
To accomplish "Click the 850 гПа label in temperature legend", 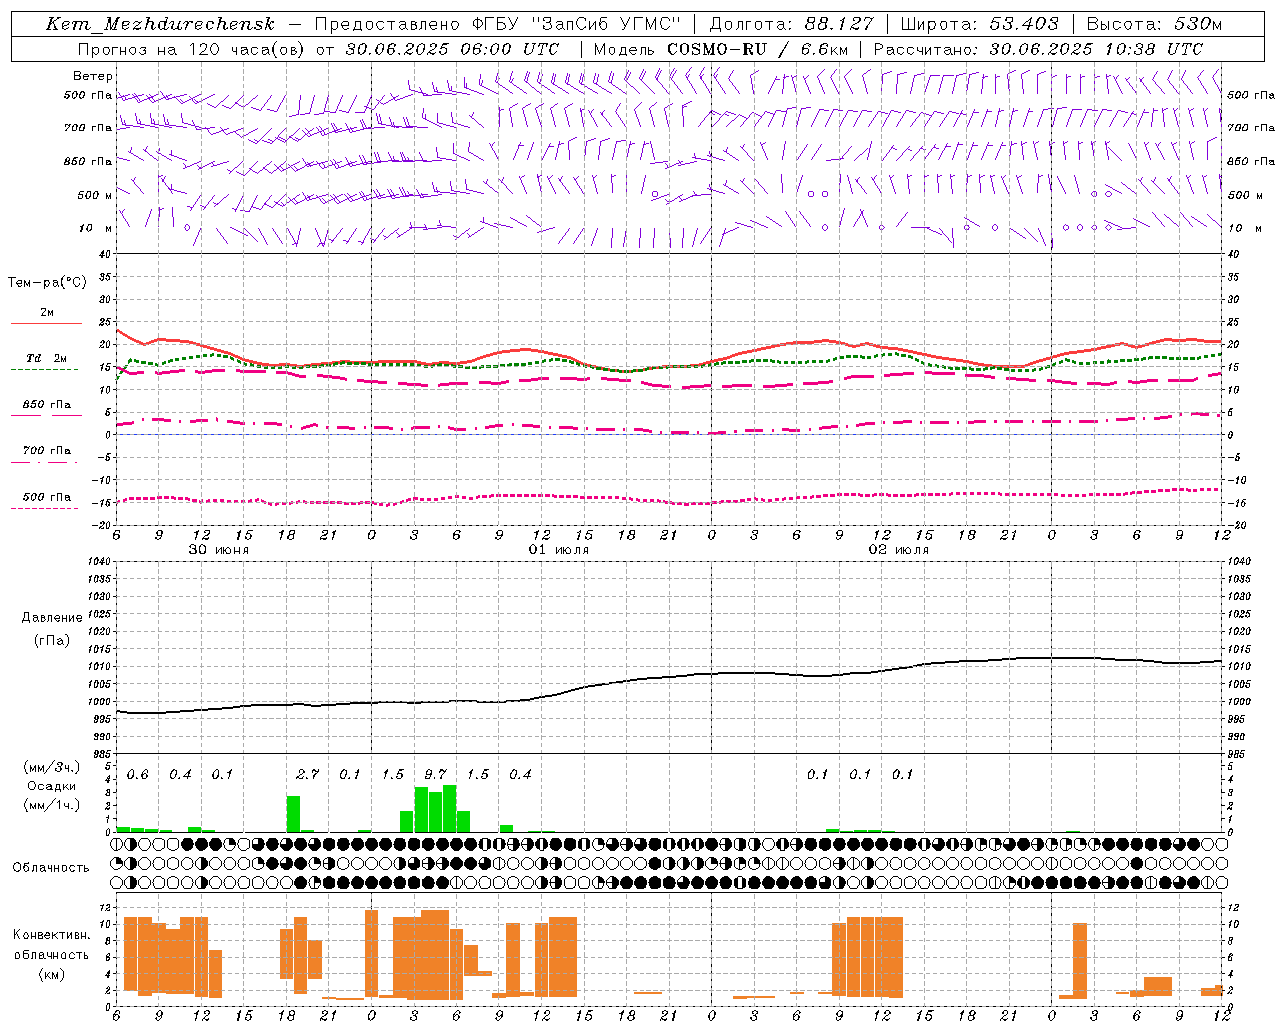I will click(47, 405).
